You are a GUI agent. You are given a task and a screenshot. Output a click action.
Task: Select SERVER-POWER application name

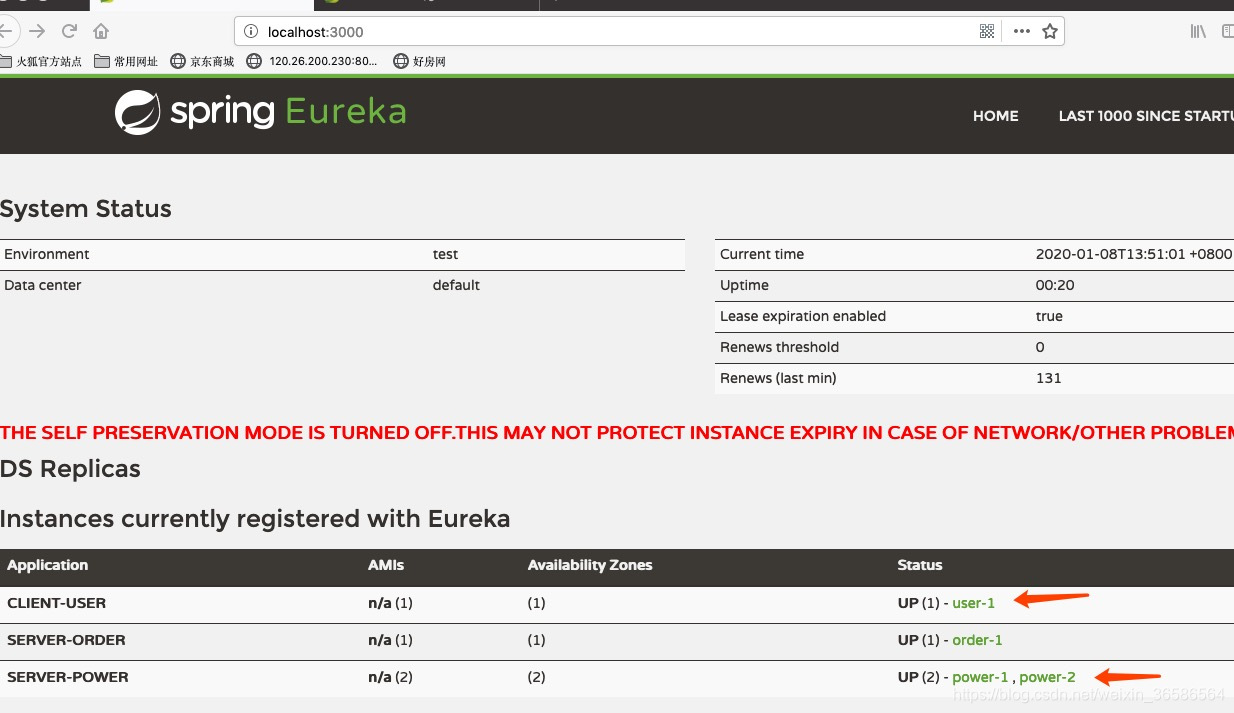click(x=68, y=677)
